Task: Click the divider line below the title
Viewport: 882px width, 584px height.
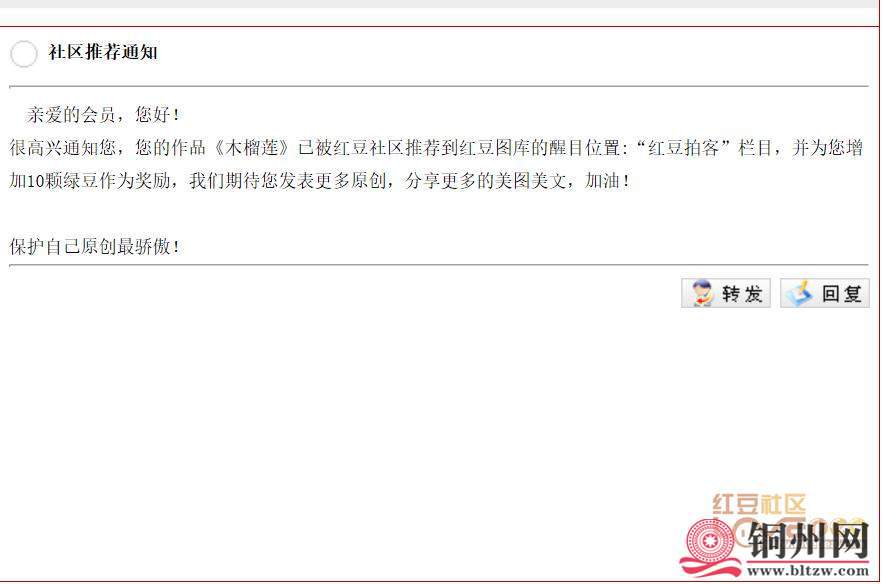Action: (439, 87)
